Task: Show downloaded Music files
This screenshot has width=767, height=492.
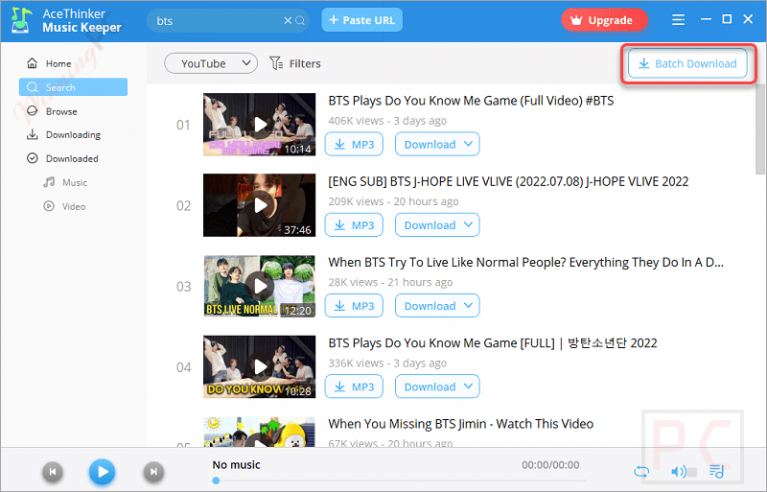Action: [66, 182]
